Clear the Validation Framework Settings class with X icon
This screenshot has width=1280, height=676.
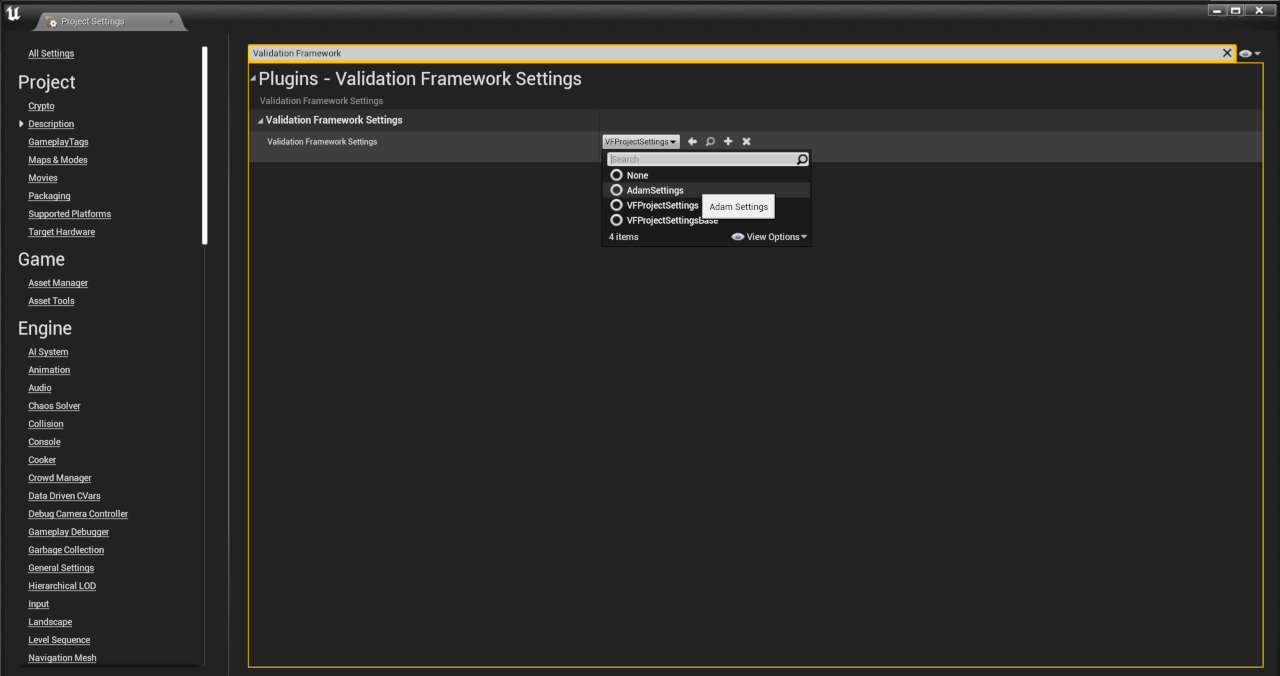pyautogui.click(x=746, y=142)
